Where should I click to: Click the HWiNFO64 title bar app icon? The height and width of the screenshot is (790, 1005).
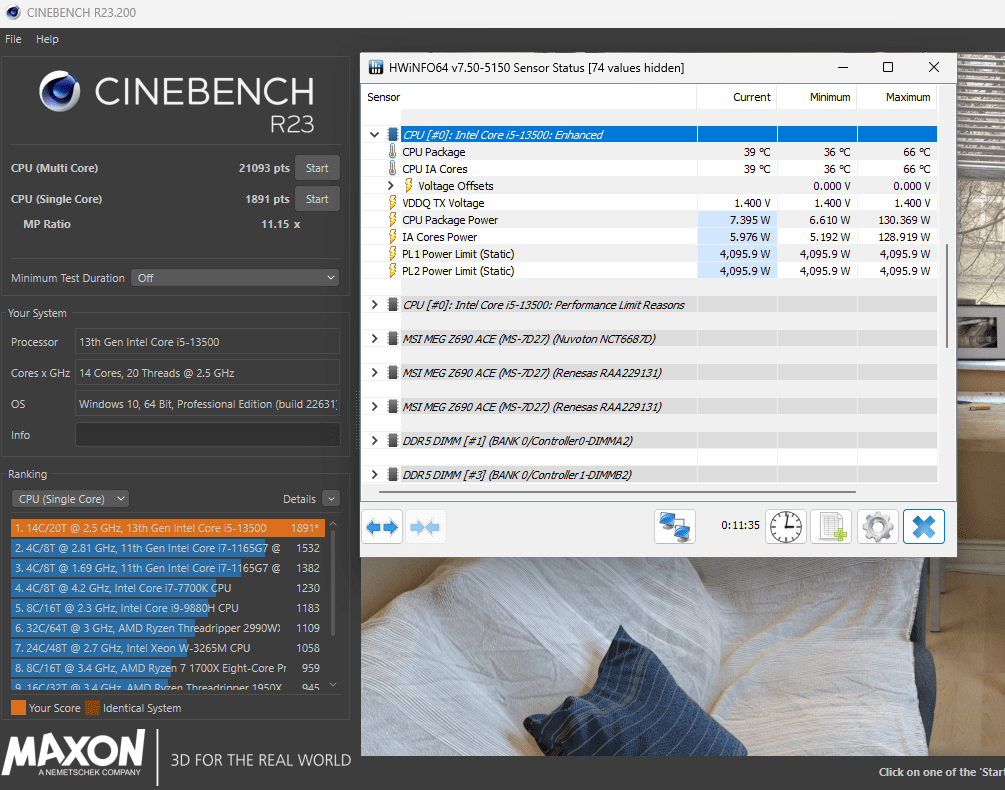[x=376, y=67]
